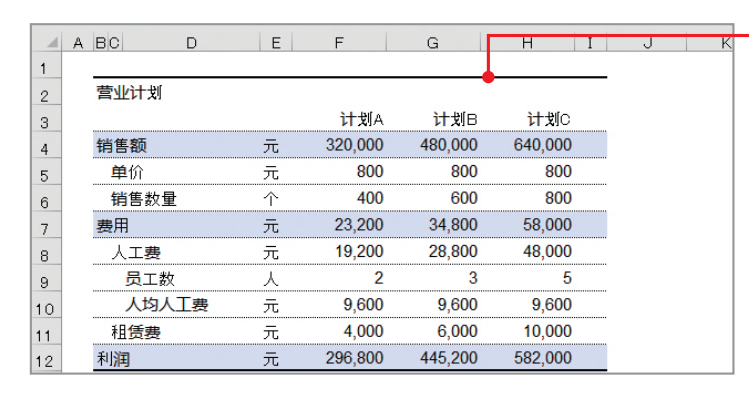Select row 5 header
The image size is (749, 402).
[46, 172]
